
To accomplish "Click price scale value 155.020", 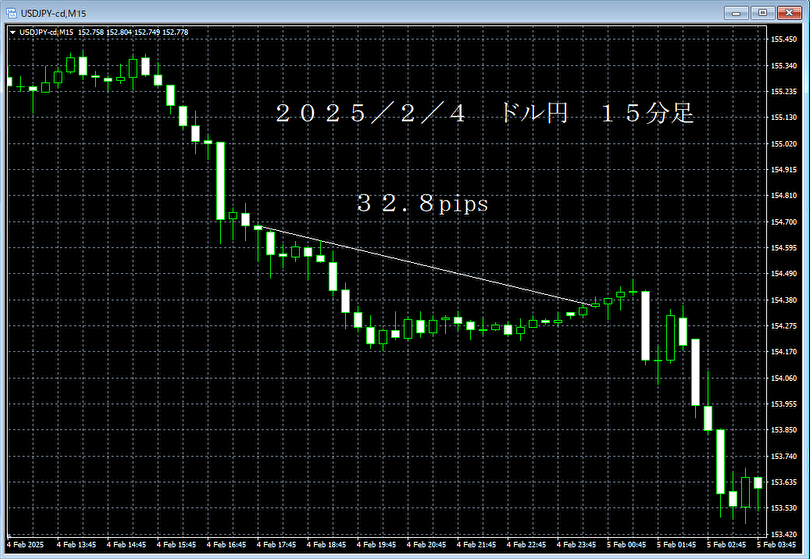I will click(x=784, y=144).
